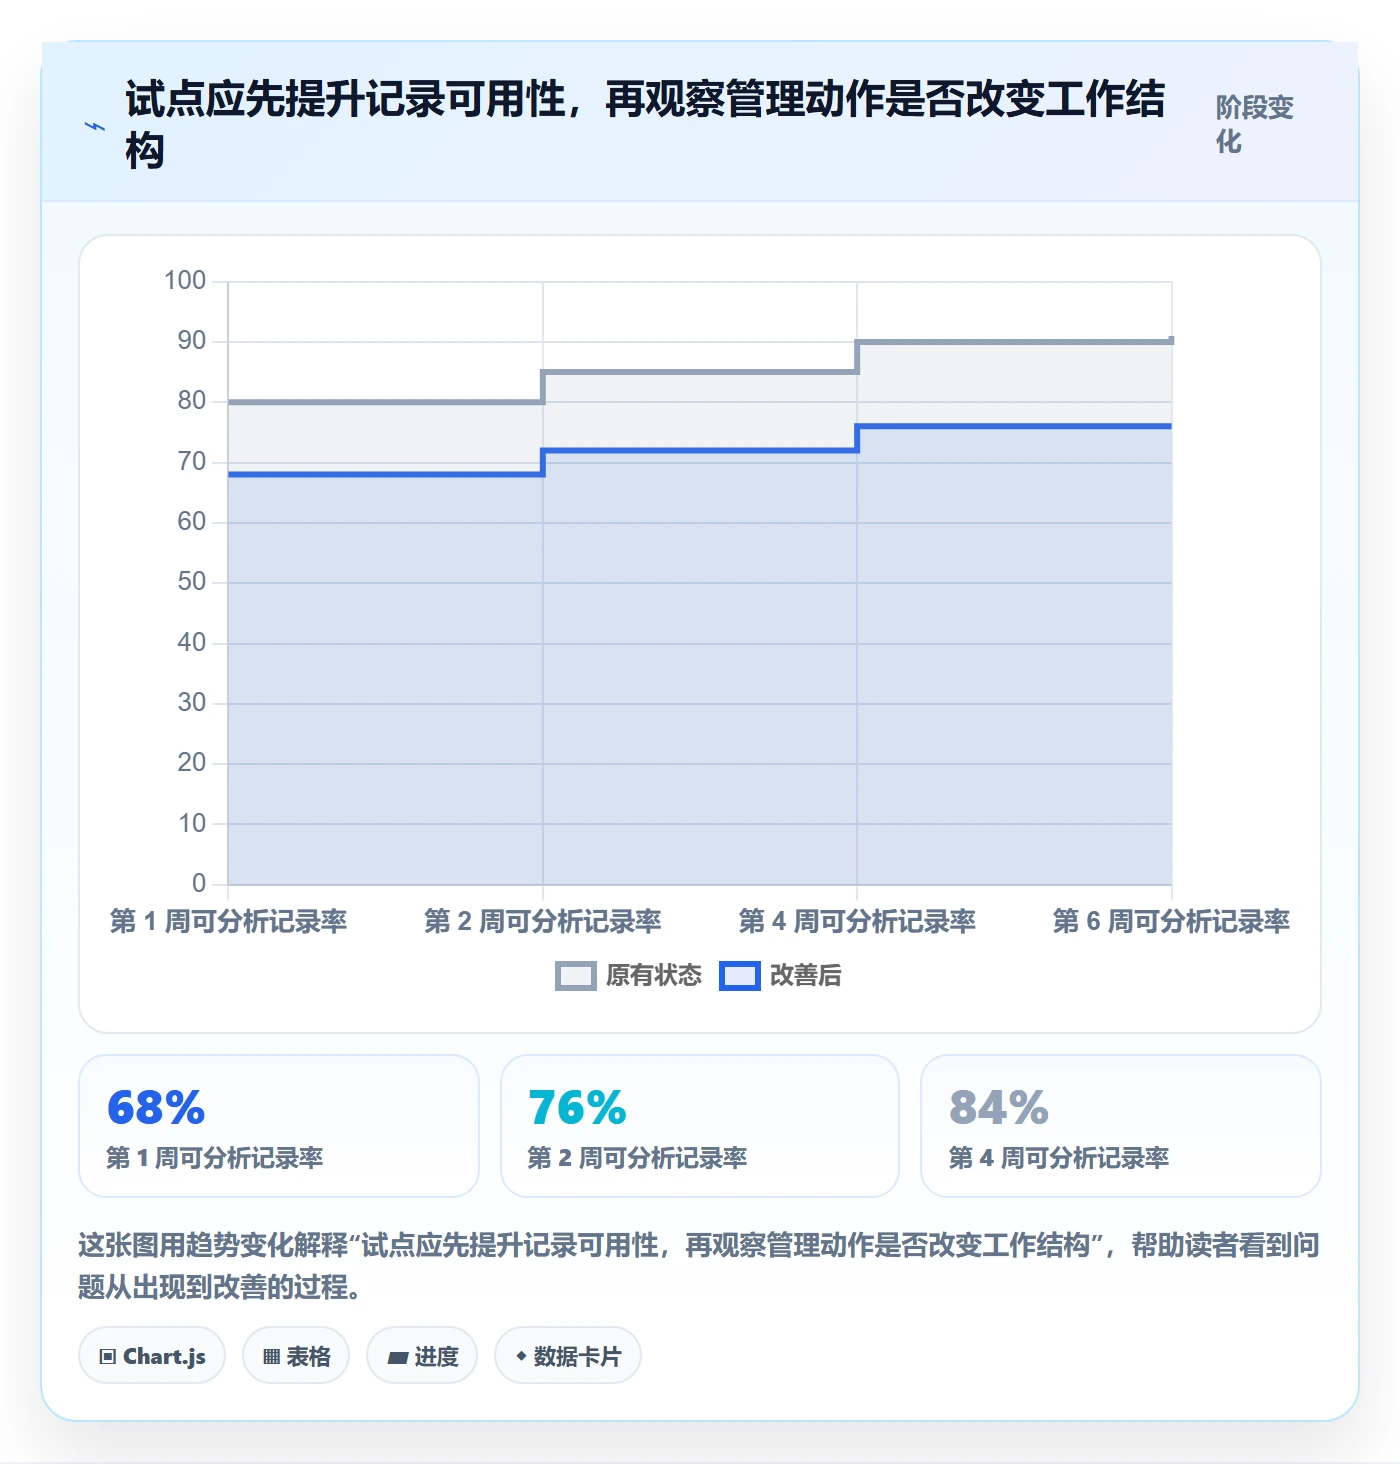Click the 第 1 周可分析记录率 card caption

point(215,1158)
